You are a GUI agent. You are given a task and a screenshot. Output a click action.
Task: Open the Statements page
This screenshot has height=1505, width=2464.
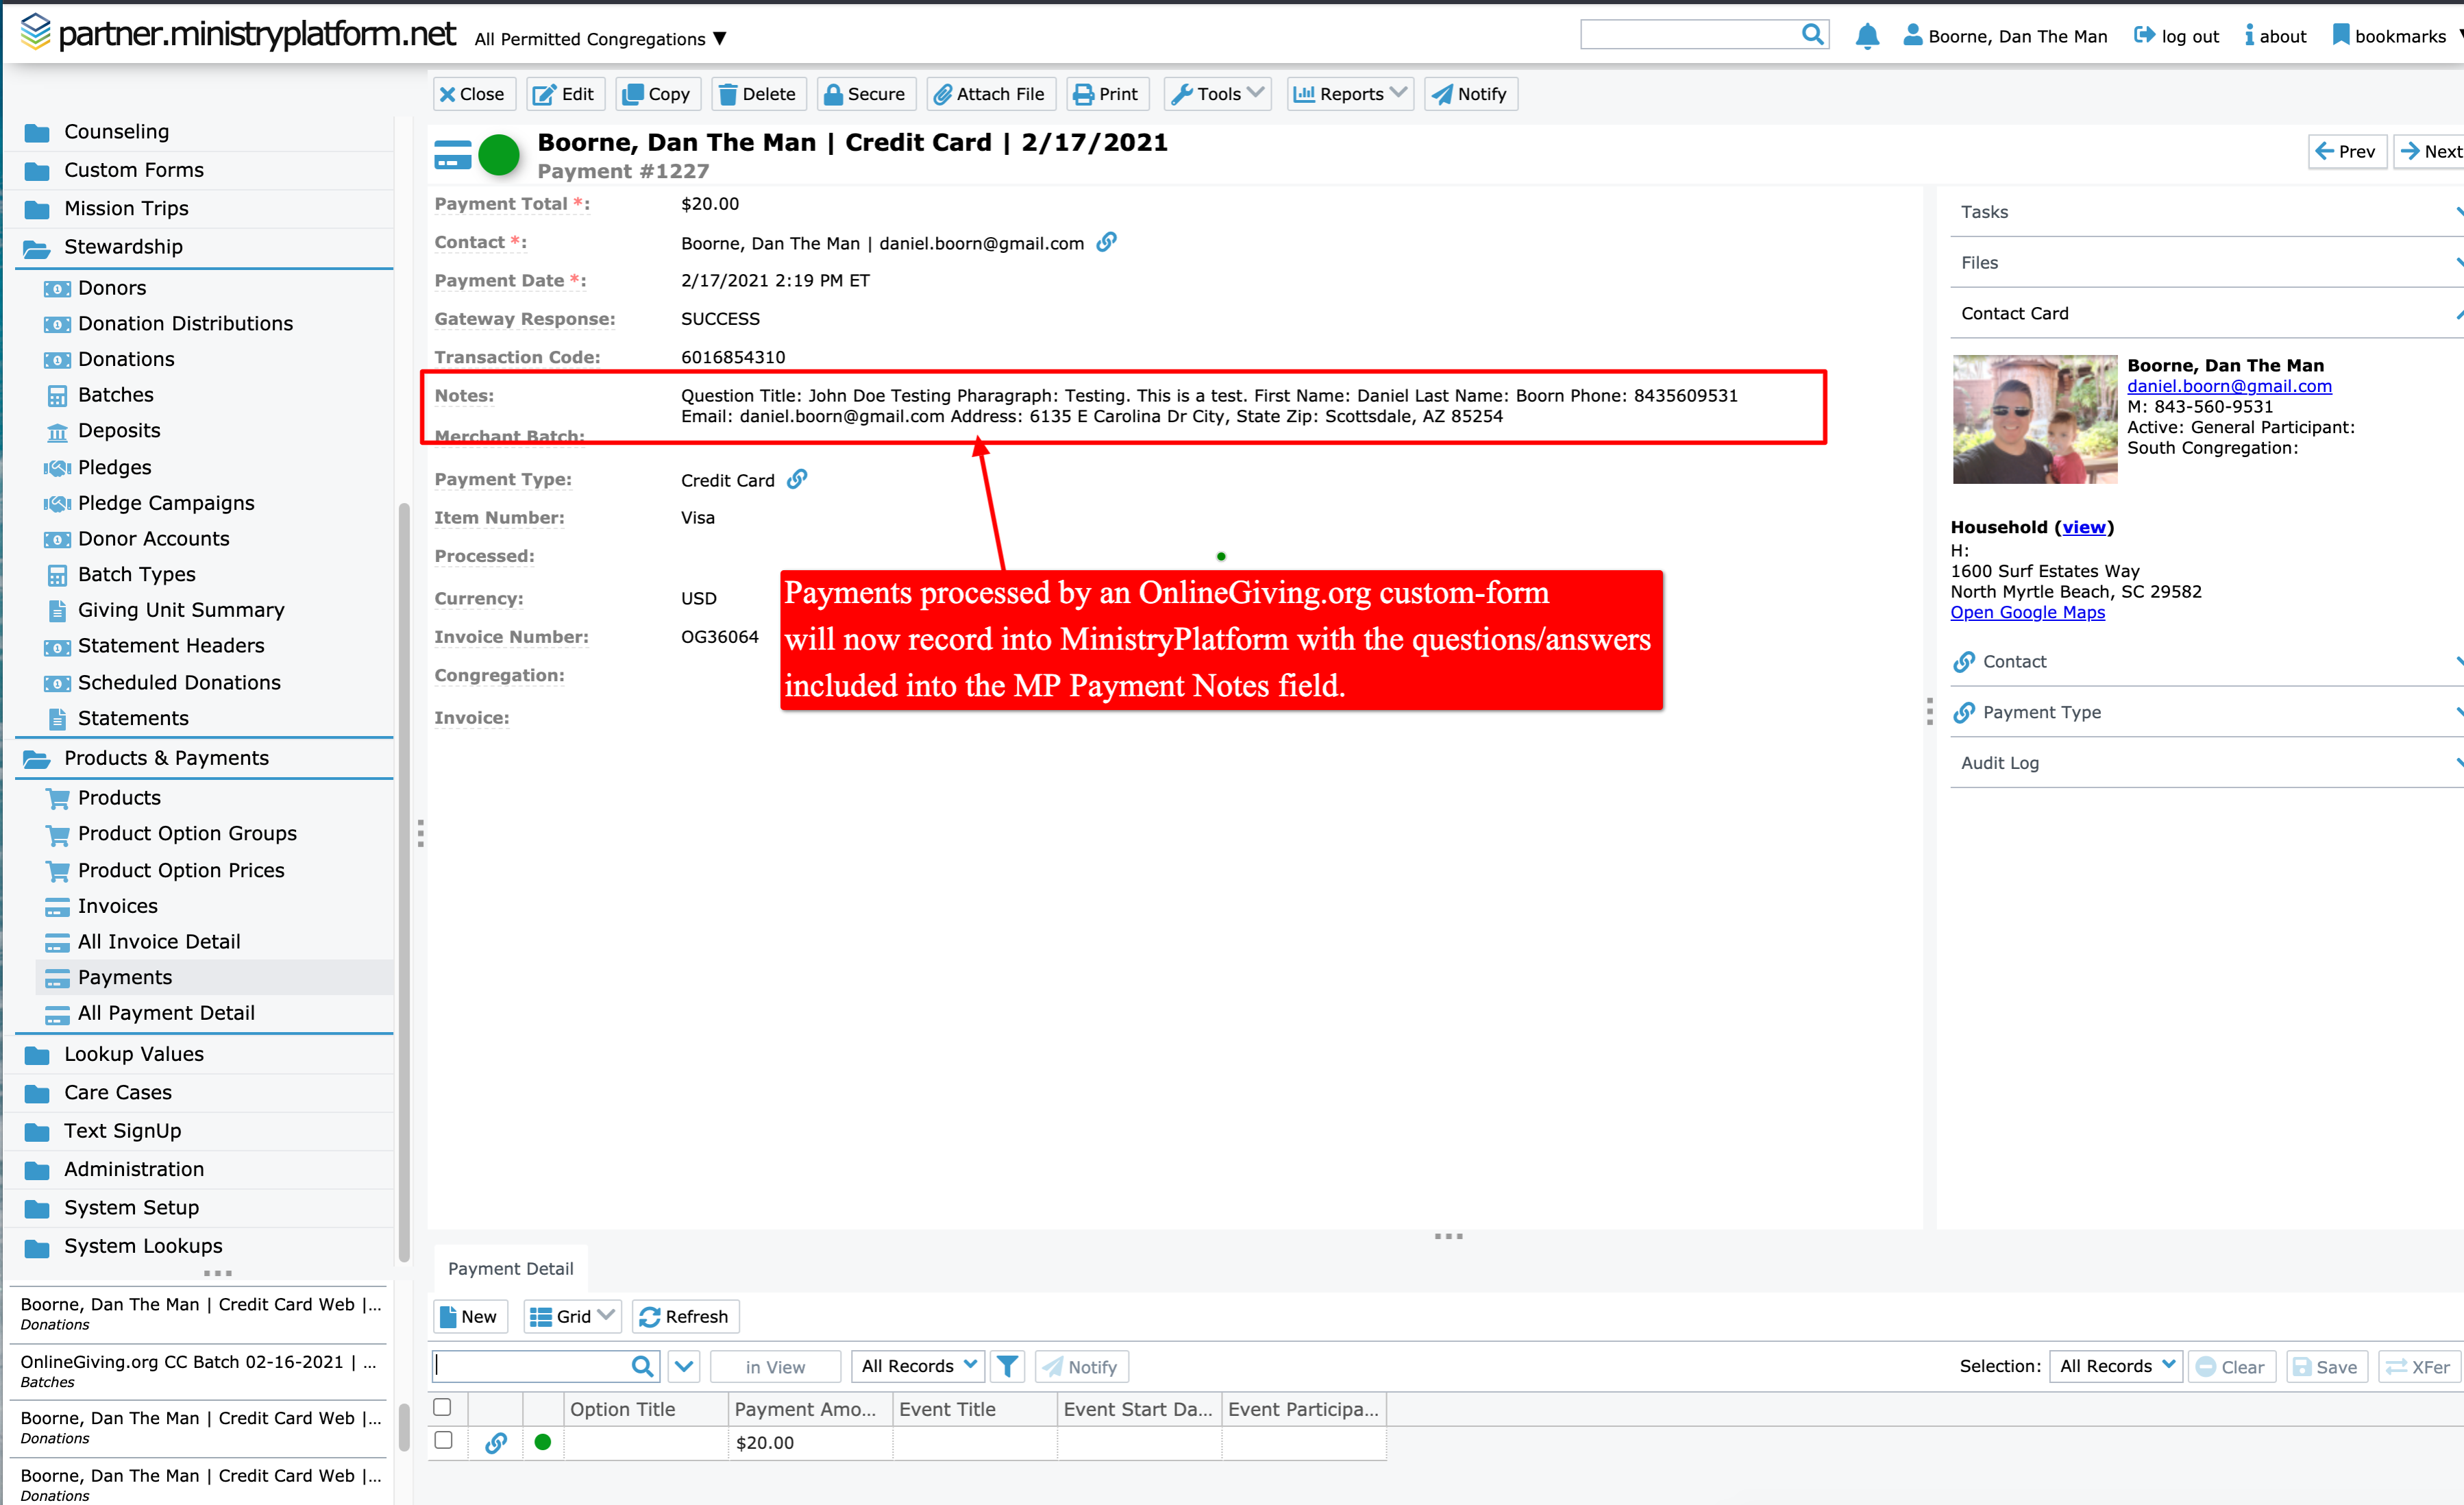coord(133,718)
